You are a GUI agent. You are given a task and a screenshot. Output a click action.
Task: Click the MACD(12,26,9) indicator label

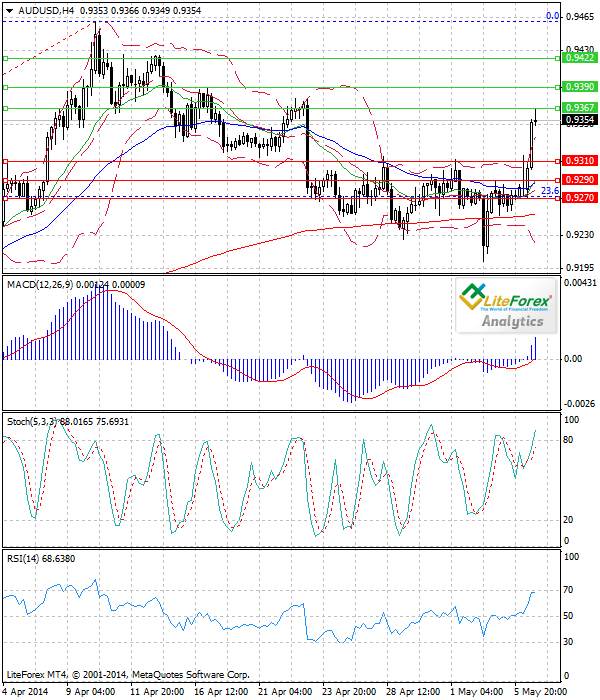[x=40, y=285]
